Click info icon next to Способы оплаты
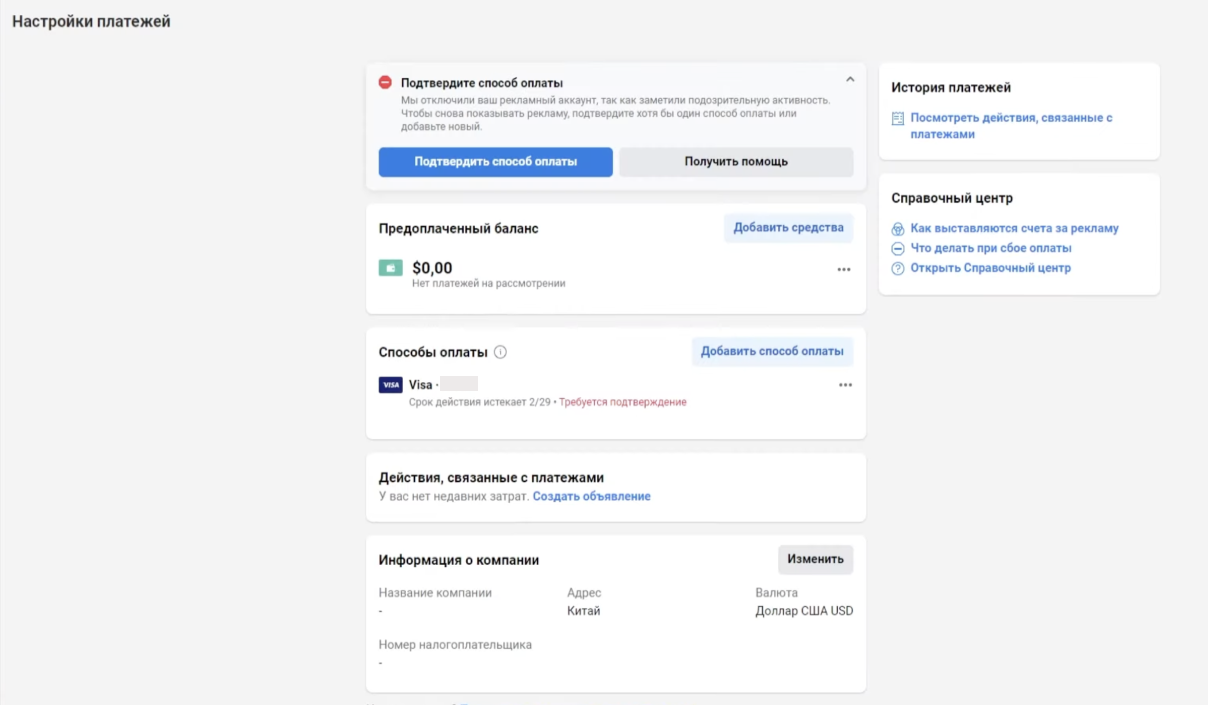 click(x=501, y=352)
